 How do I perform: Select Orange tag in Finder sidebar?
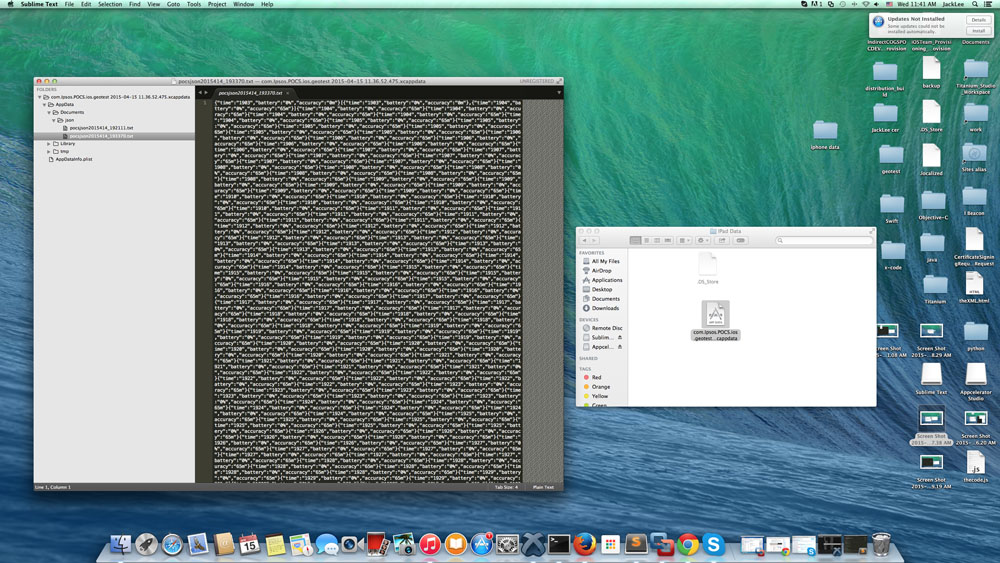click(598, 386)
